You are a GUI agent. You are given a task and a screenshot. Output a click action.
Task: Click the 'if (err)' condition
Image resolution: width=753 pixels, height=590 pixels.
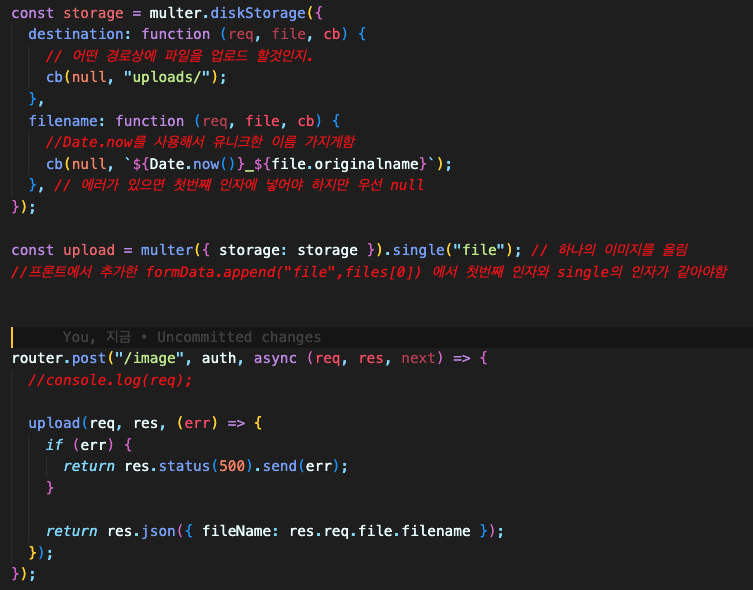[80, 445]
